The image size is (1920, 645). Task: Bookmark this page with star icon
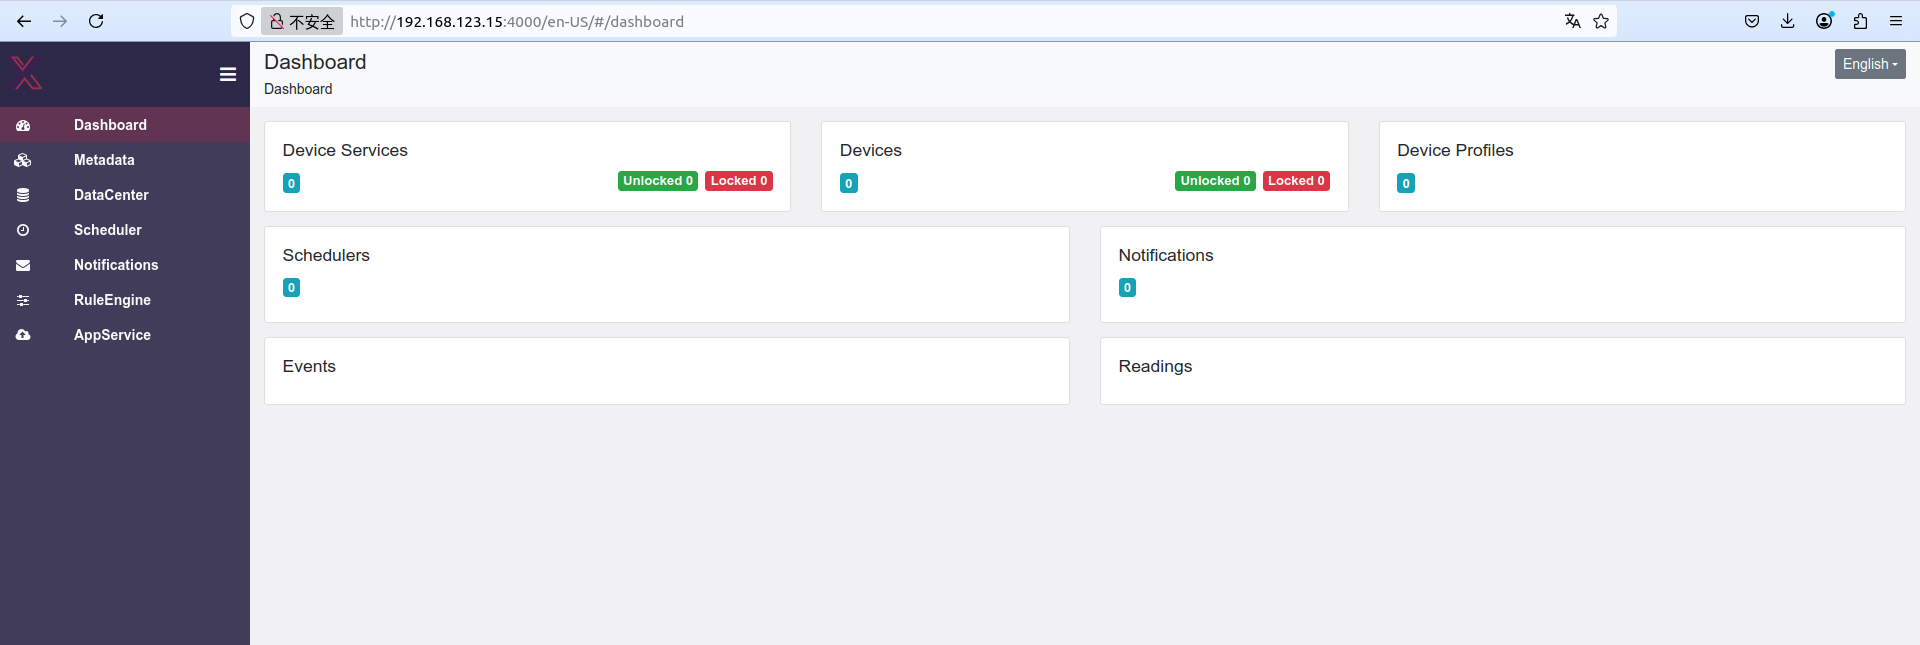click(1601, 21)
